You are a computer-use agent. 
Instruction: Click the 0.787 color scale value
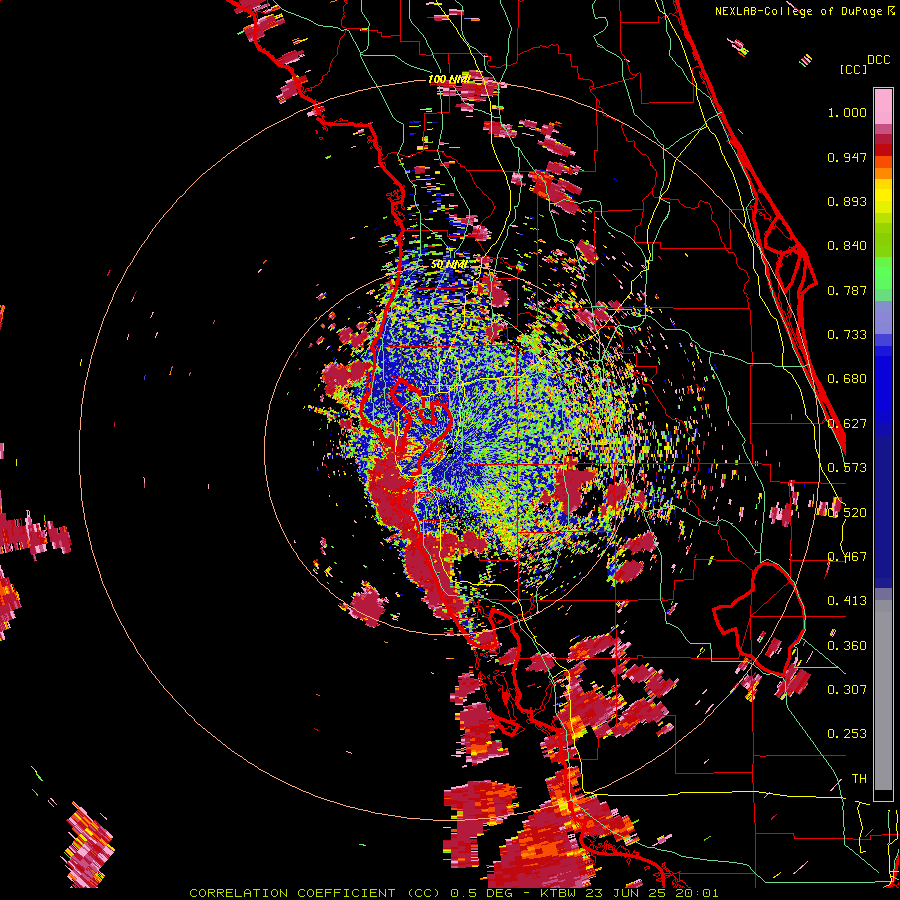click(x=847, y=290)
